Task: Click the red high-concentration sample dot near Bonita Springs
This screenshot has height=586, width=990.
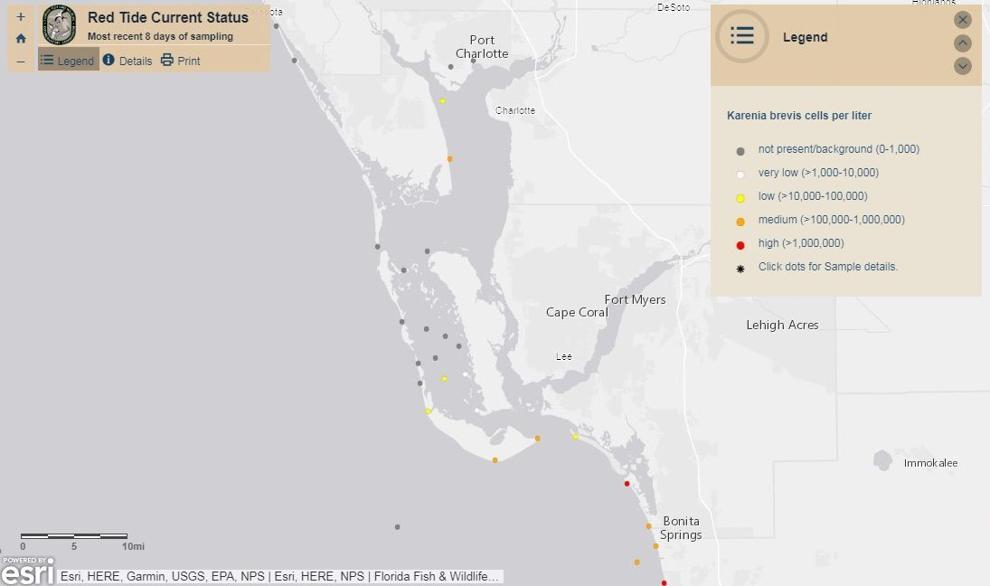Action: tap(627, 484)
